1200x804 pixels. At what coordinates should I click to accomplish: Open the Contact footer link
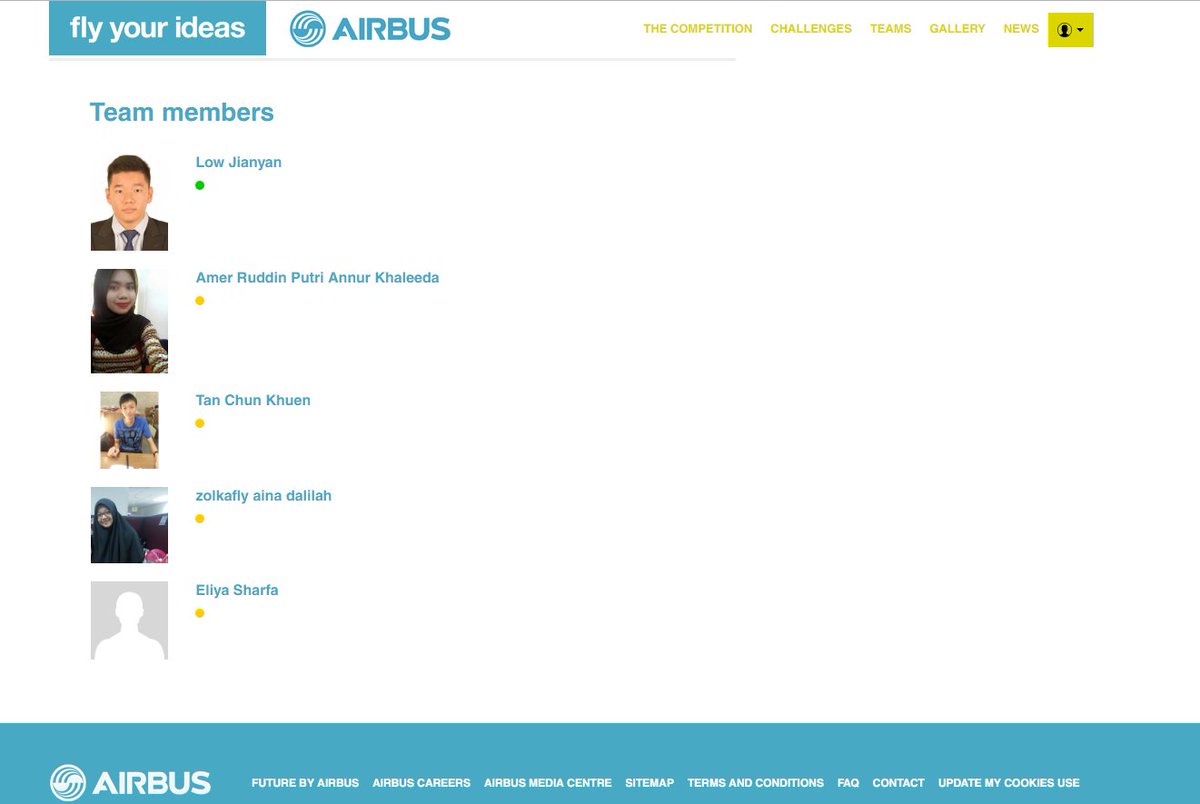pyautogui.click(x=898, y=783)
